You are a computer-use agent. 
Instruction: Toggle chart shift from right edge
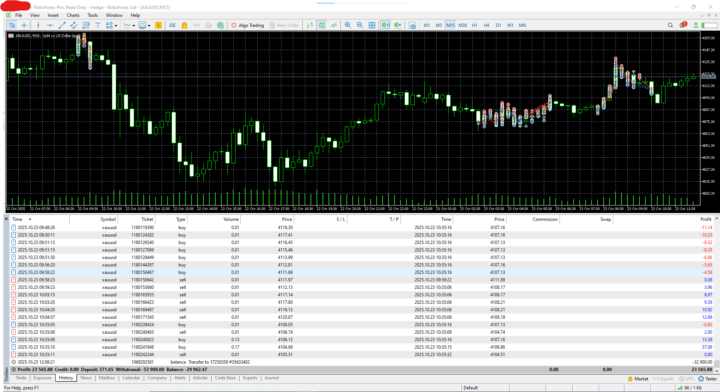tap(398, 25)
